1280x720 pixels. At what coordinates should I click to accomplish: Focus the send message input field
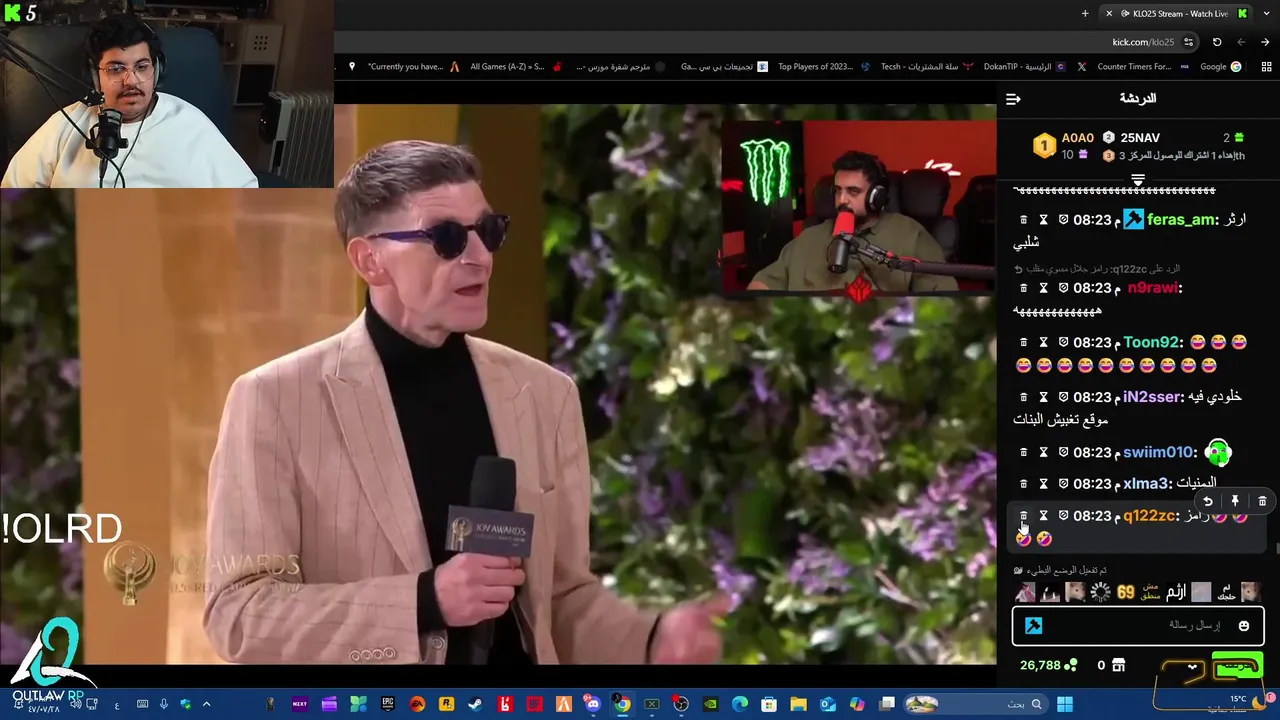(x=1138, y=626)
